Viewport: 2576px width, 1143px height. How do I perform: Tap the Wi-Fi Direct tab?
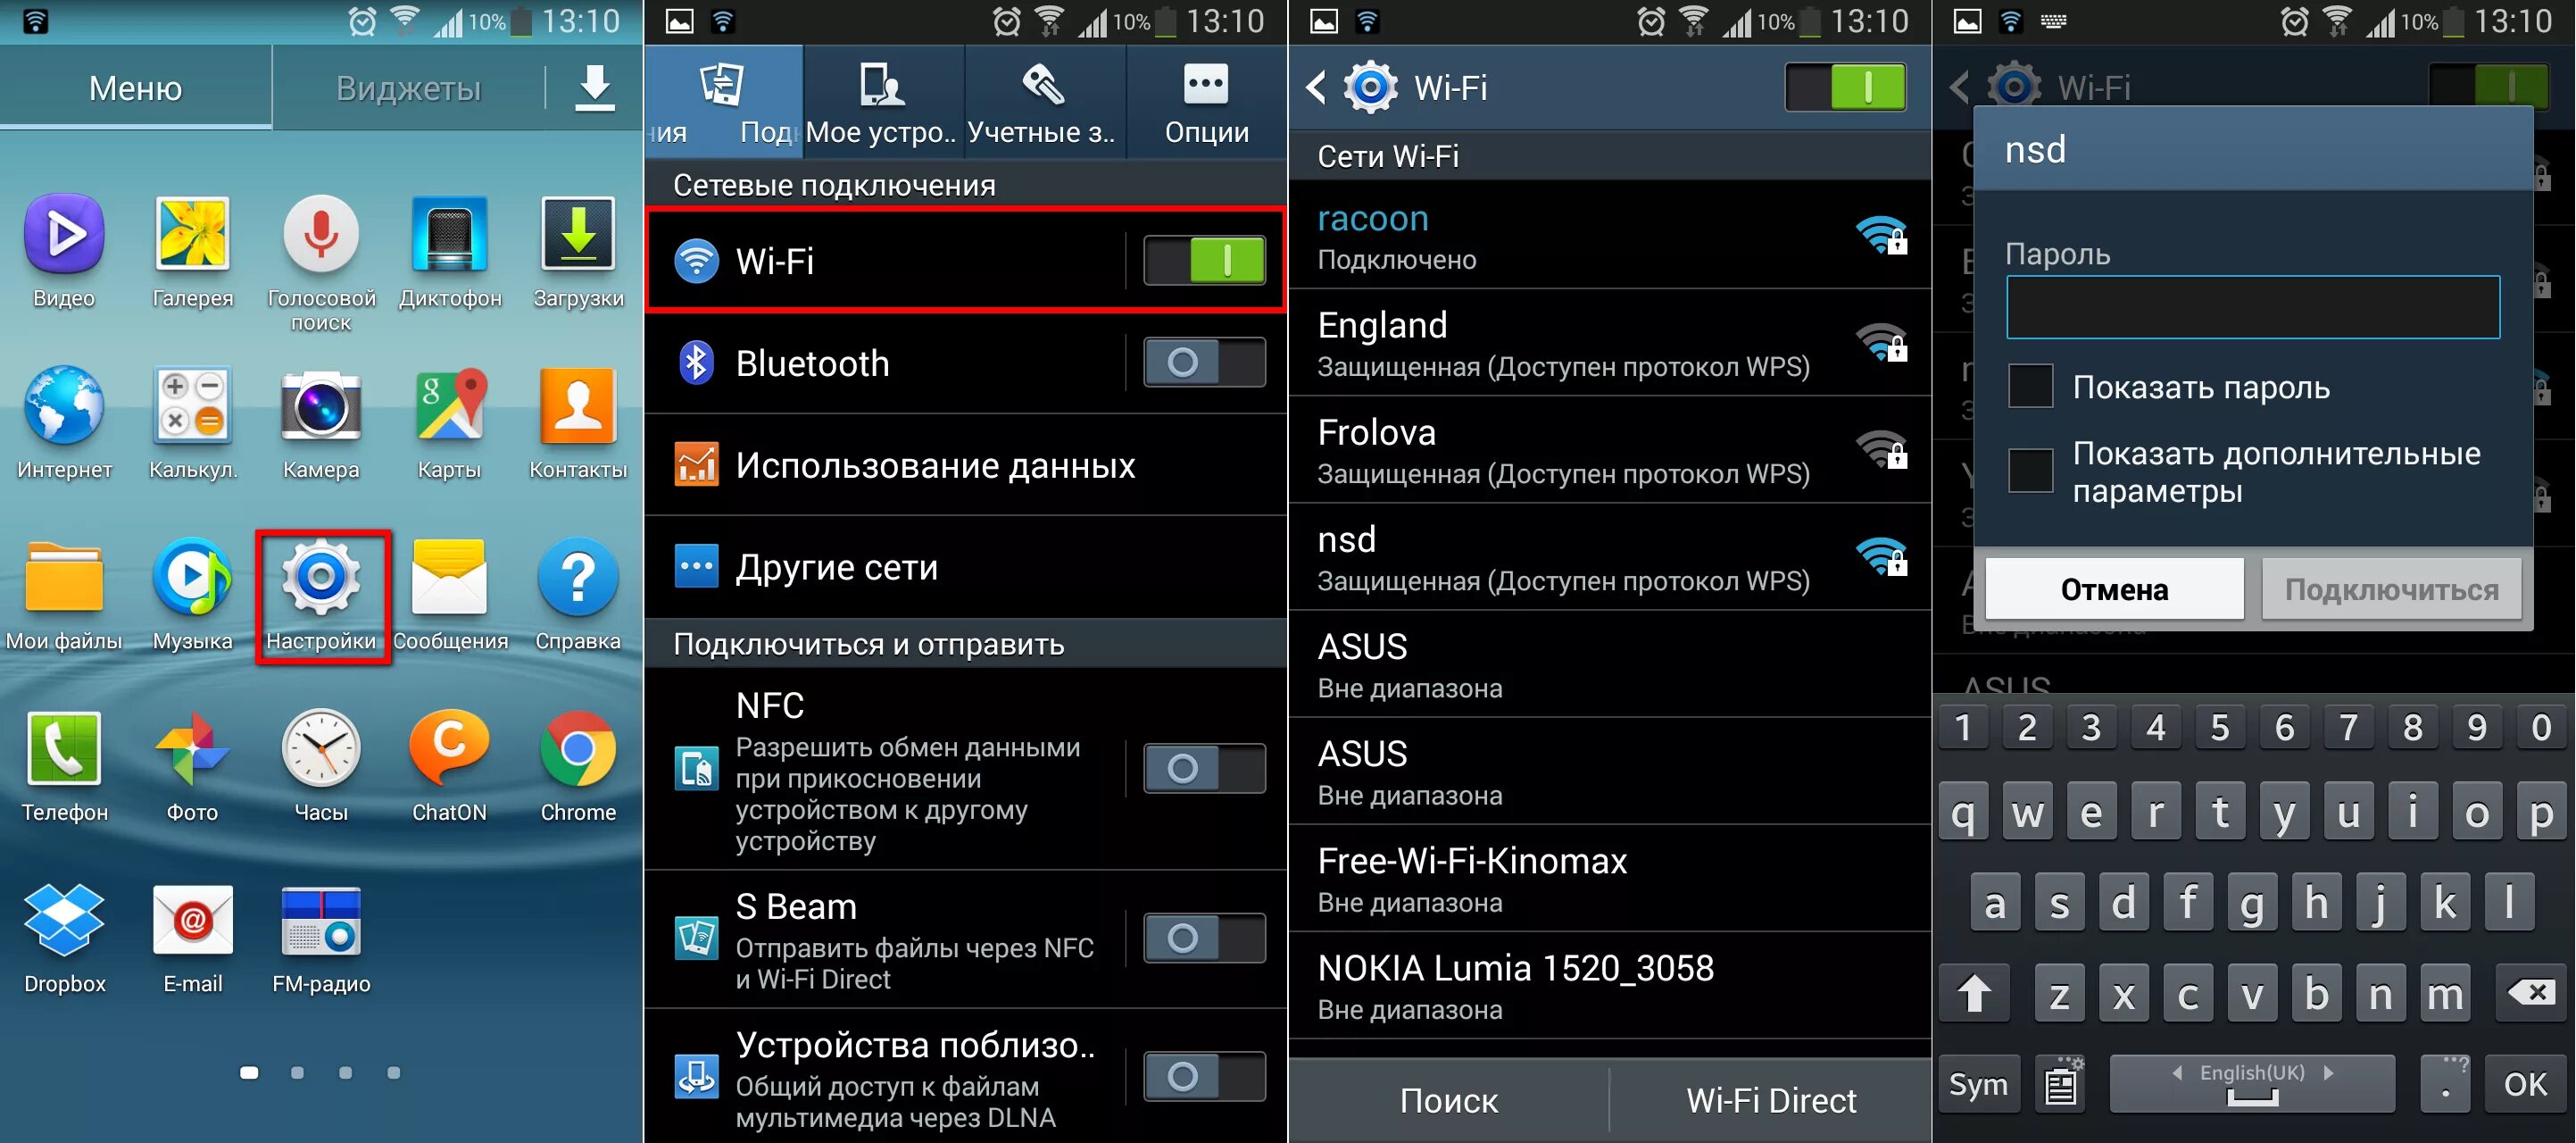(x=1769, y=1102)
